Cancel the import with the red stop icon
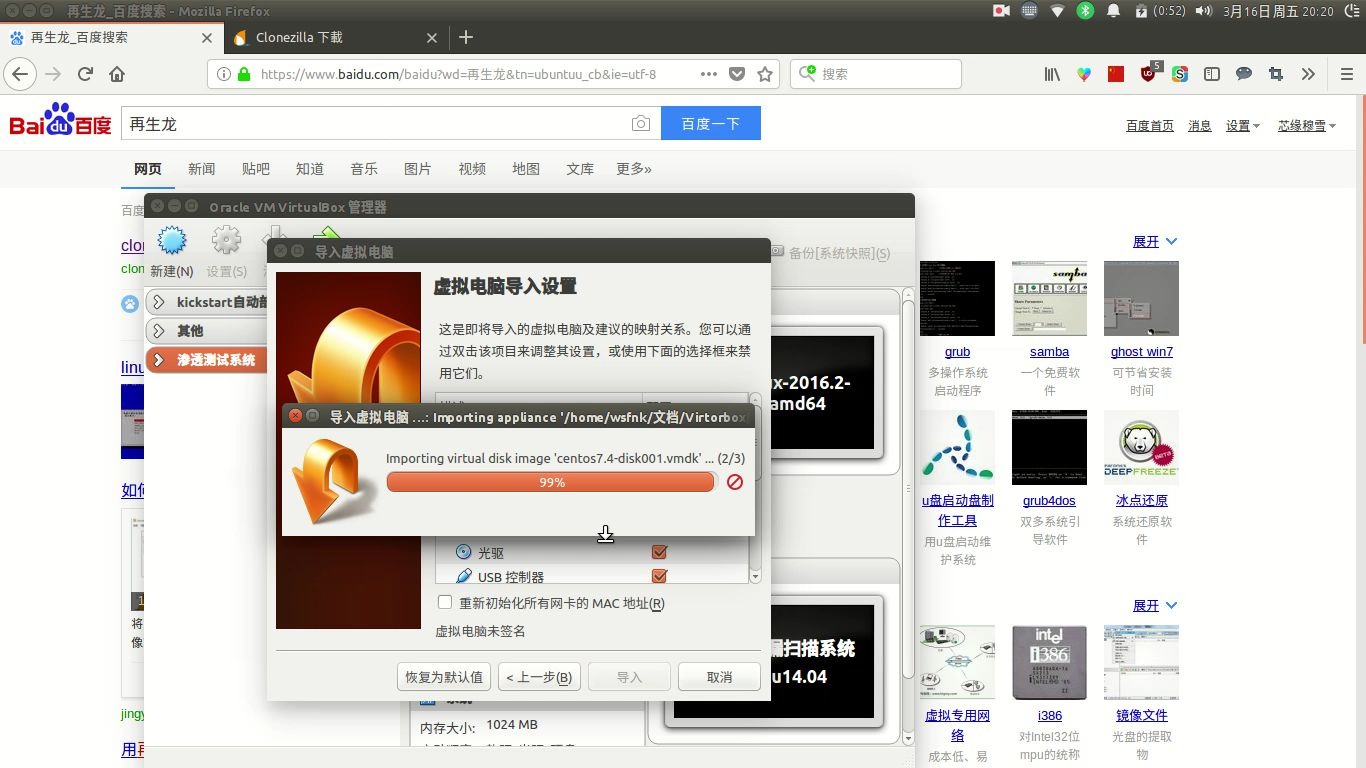This screenshot has width=1366, height=768. click(x=735, y=482)
